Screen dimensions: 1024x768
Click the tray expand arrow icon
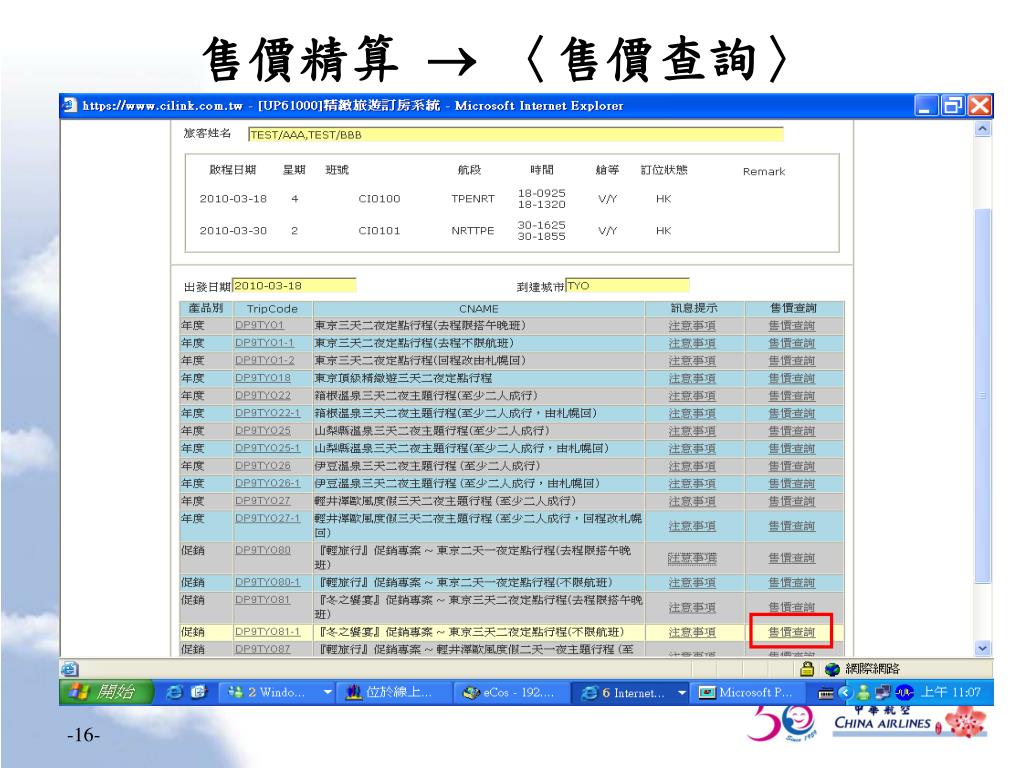(x=845, y=692)
